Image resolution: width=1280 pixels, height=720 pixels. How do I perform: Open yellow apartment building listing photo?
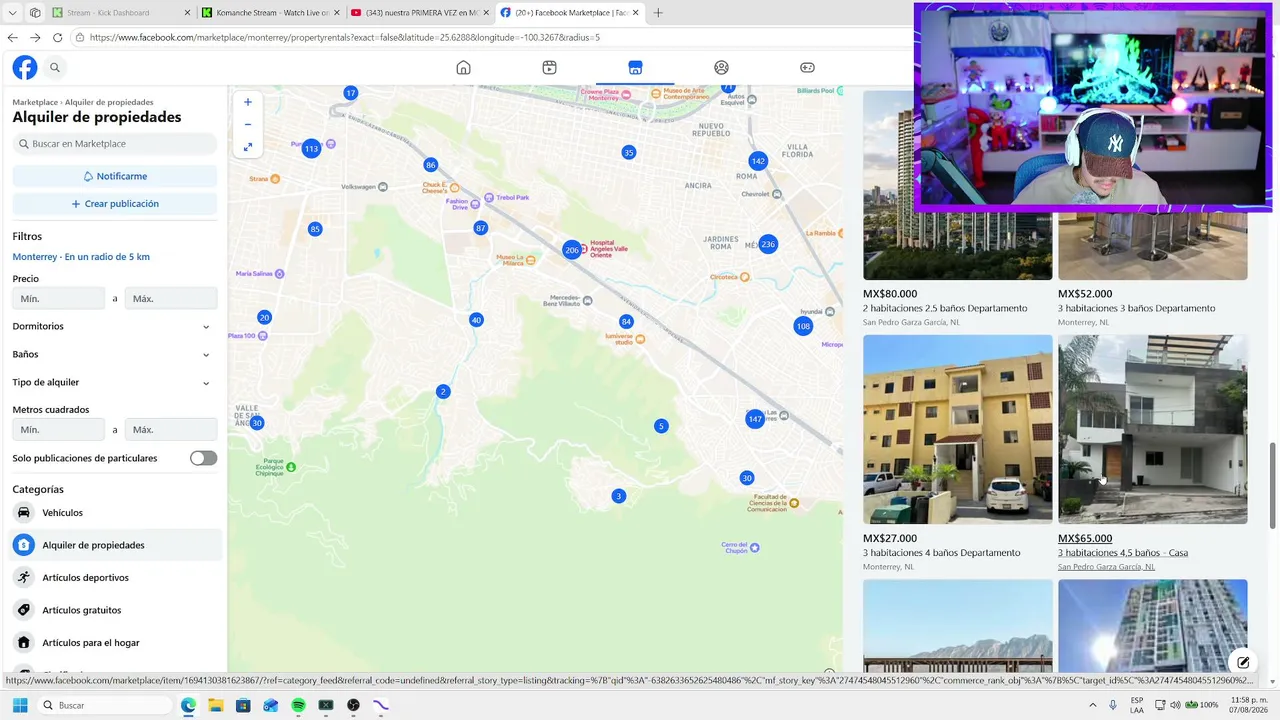(957, 429)
